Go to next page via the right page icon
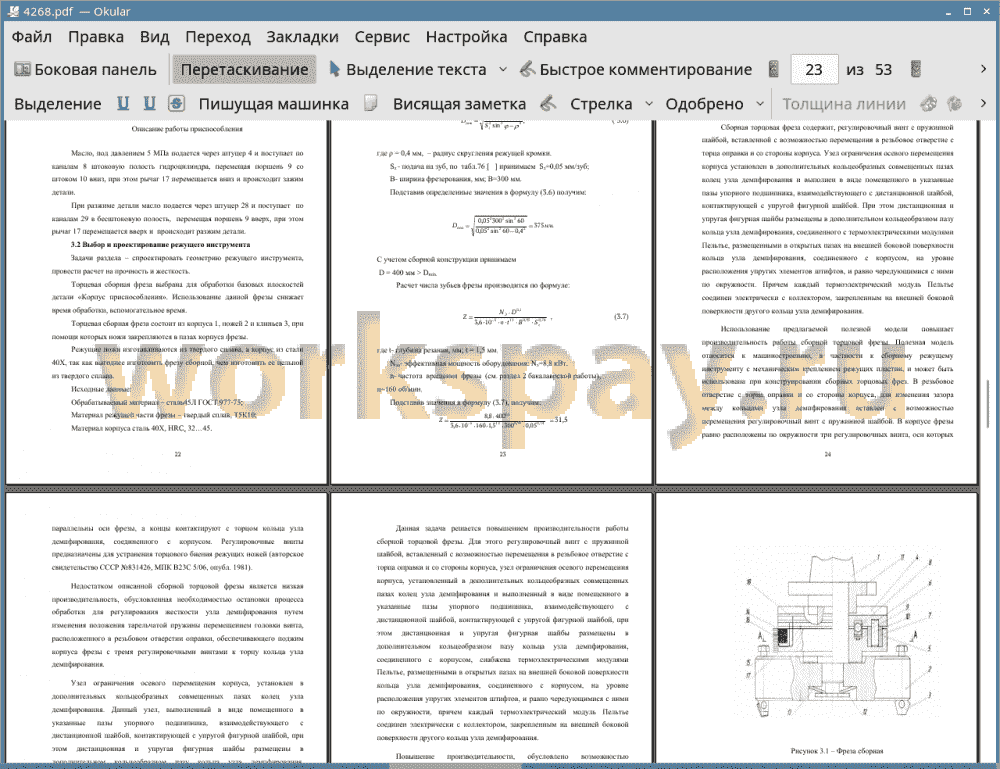 click(x=916, y=69)
